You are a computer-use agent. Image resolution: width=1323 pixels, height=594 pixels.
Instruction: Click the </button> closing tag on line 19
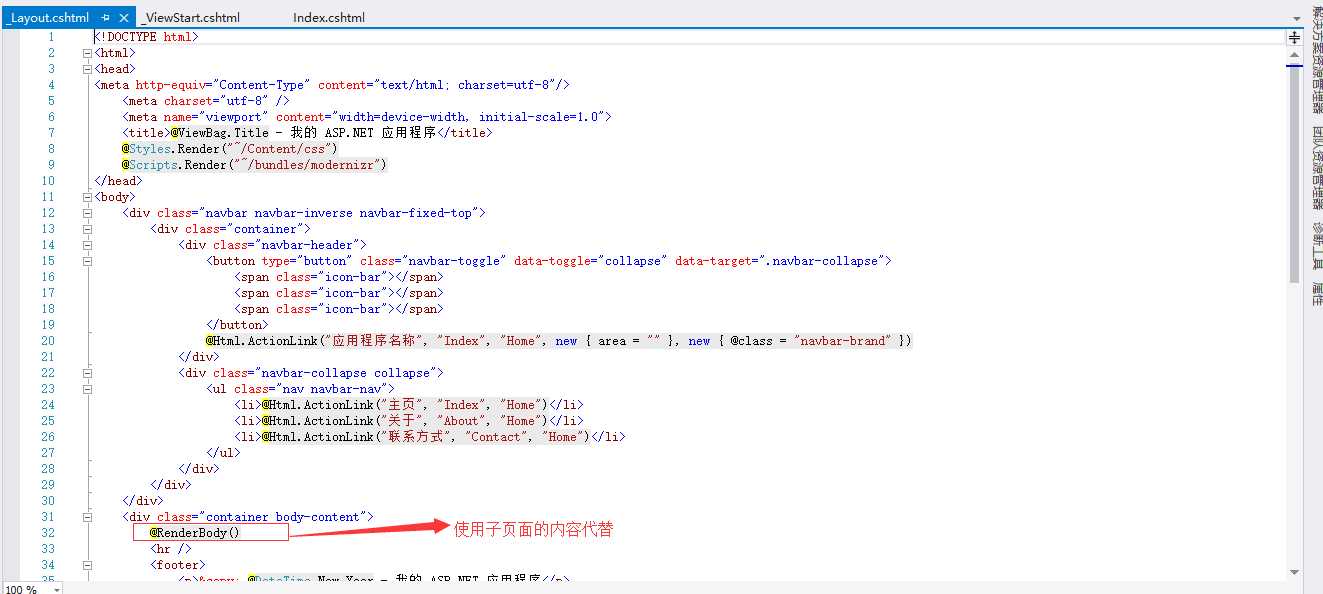pos(237,325)
